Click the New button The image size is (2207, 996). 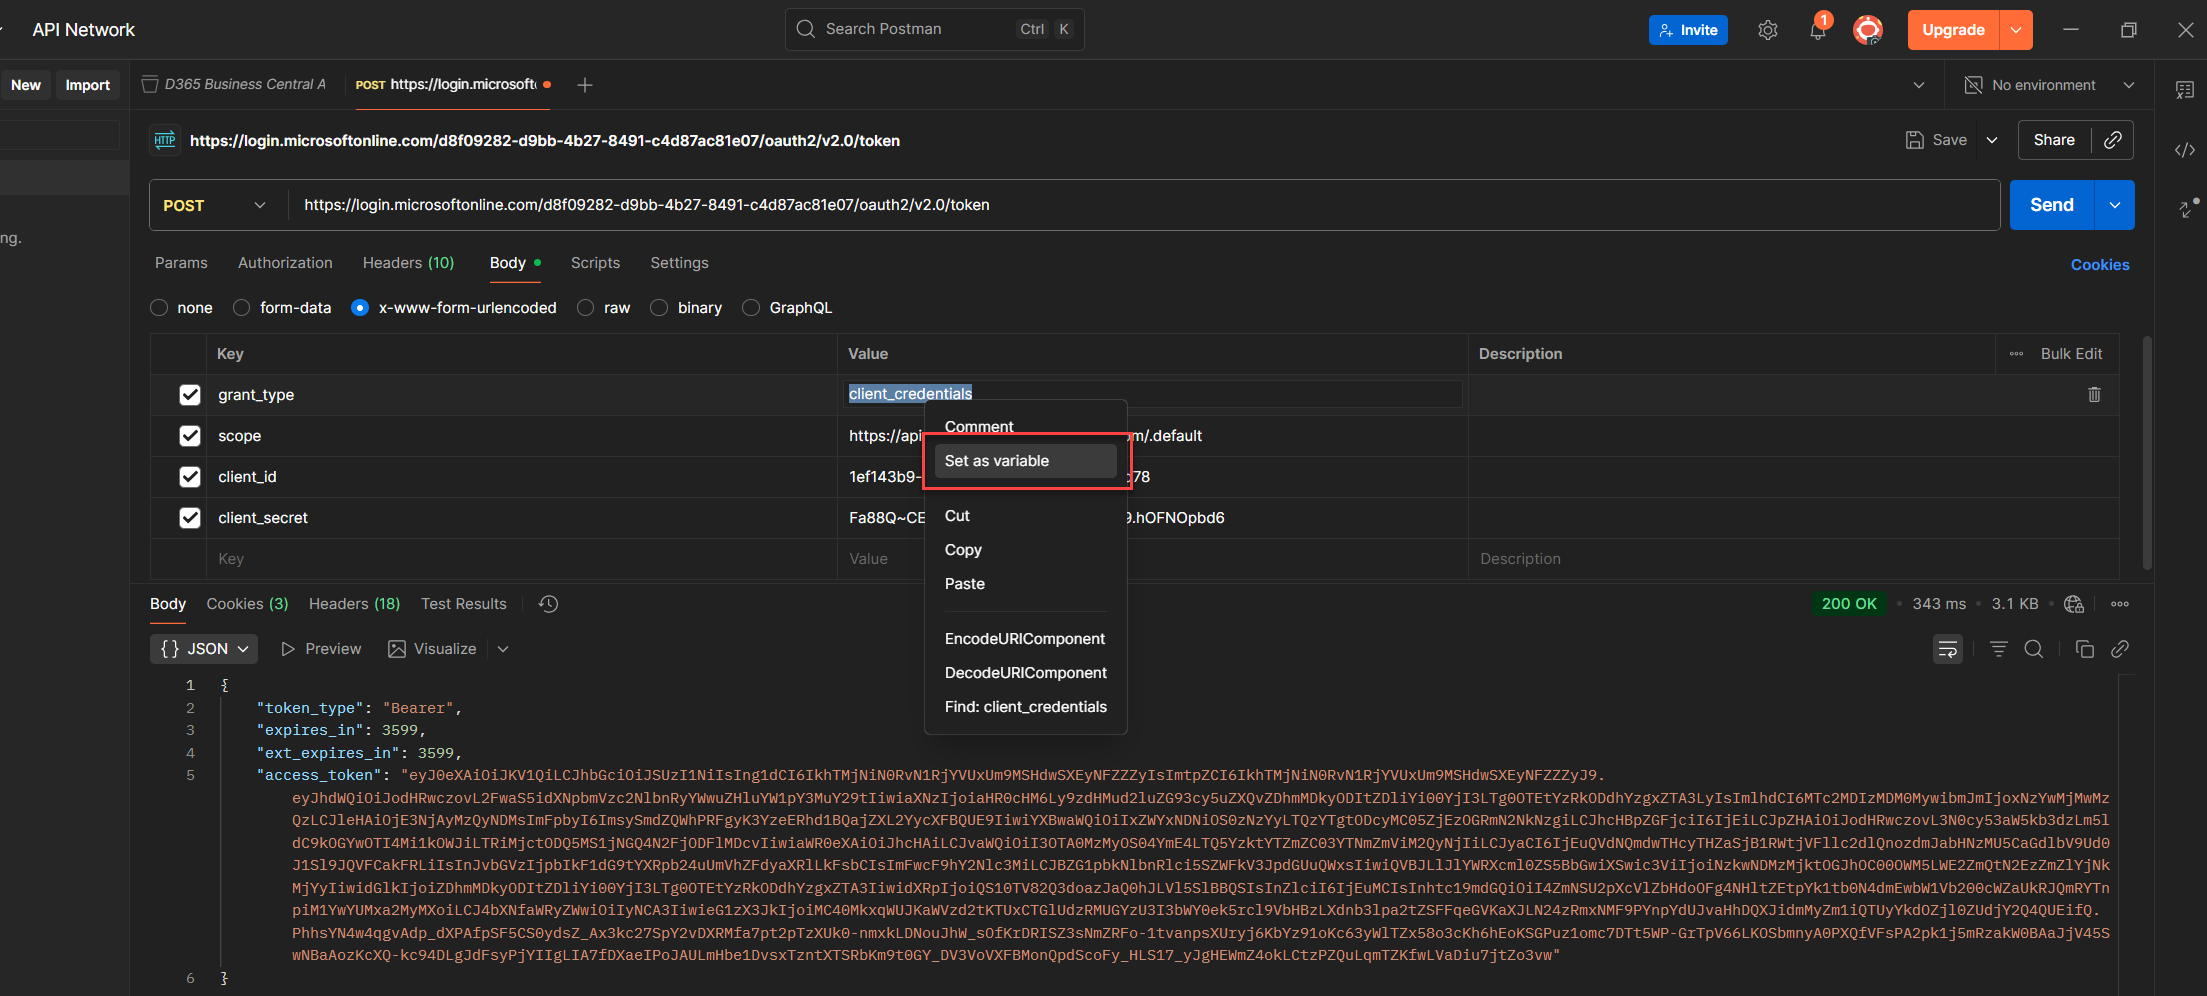pyautogui.click(x=26, y=85)
